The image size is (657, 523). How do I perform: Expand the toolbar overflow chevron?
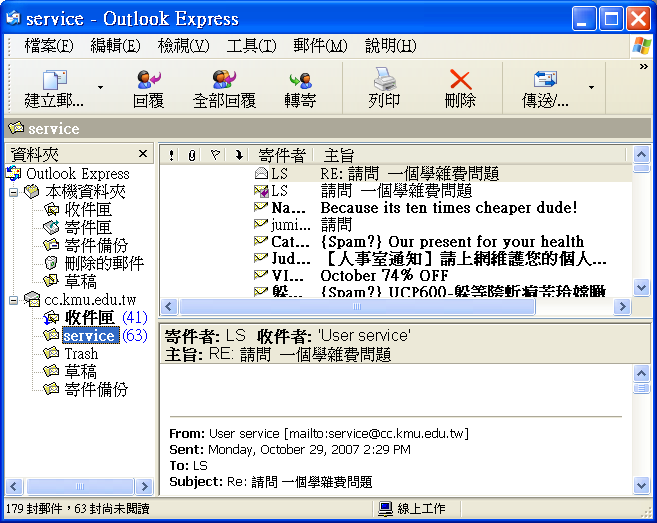644,66
